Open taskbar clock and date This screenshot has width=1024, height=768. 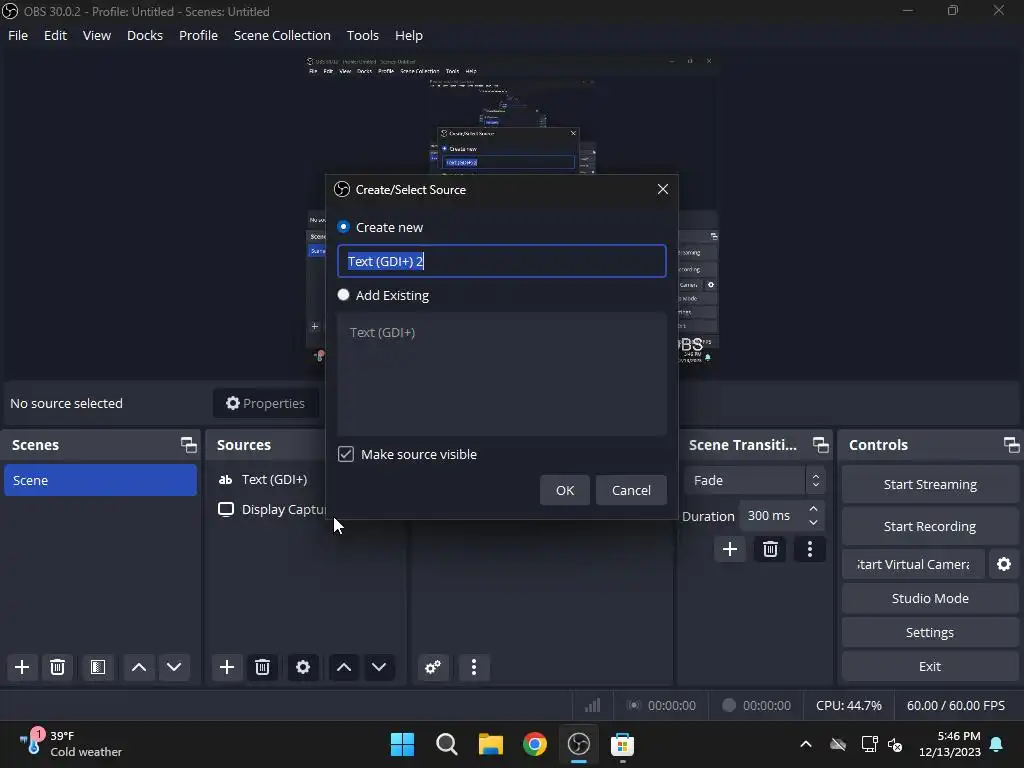point(950,744)
